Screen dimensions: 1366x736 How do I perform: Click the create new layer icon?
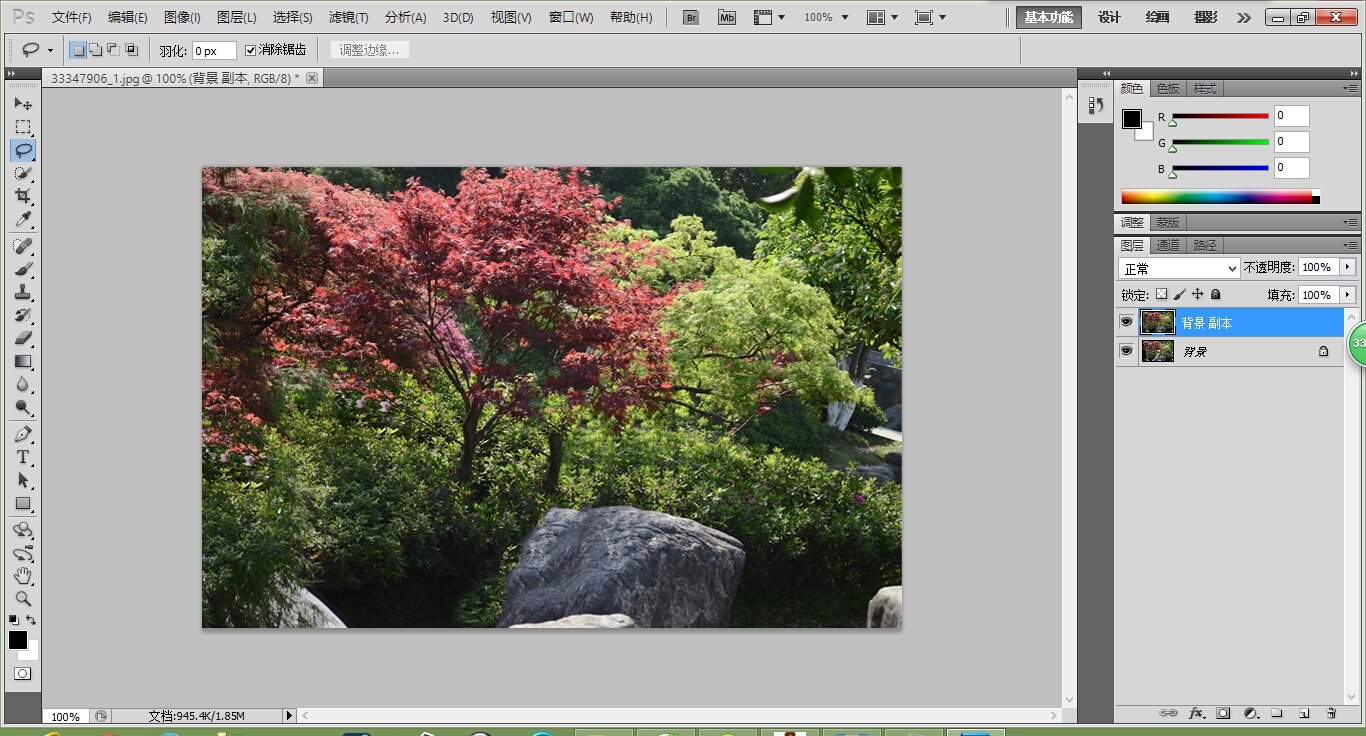1304,713
